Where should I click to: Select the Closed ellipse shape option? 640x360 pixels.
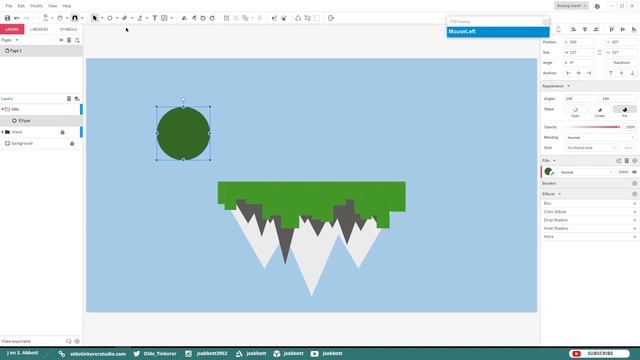pos(600,110)
